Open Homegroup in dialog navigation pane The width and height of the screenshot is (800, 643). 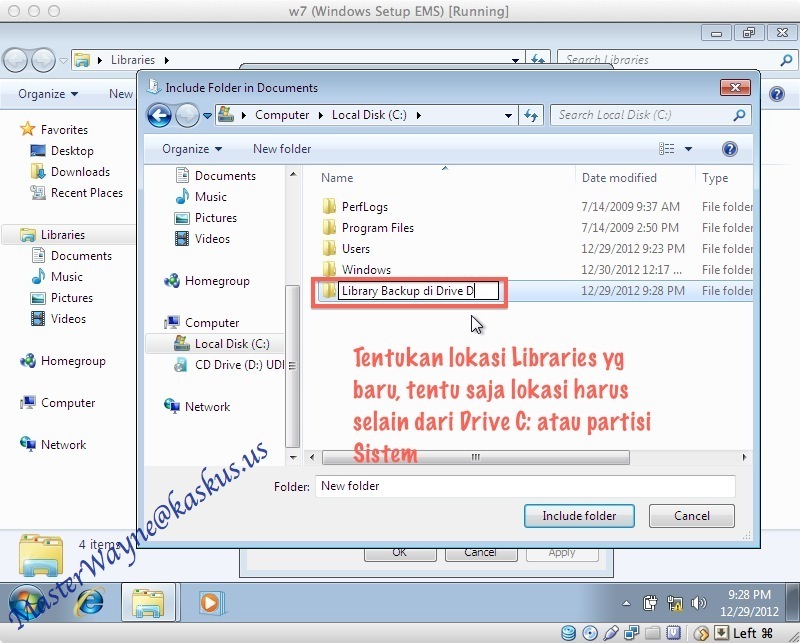point(217,281)
